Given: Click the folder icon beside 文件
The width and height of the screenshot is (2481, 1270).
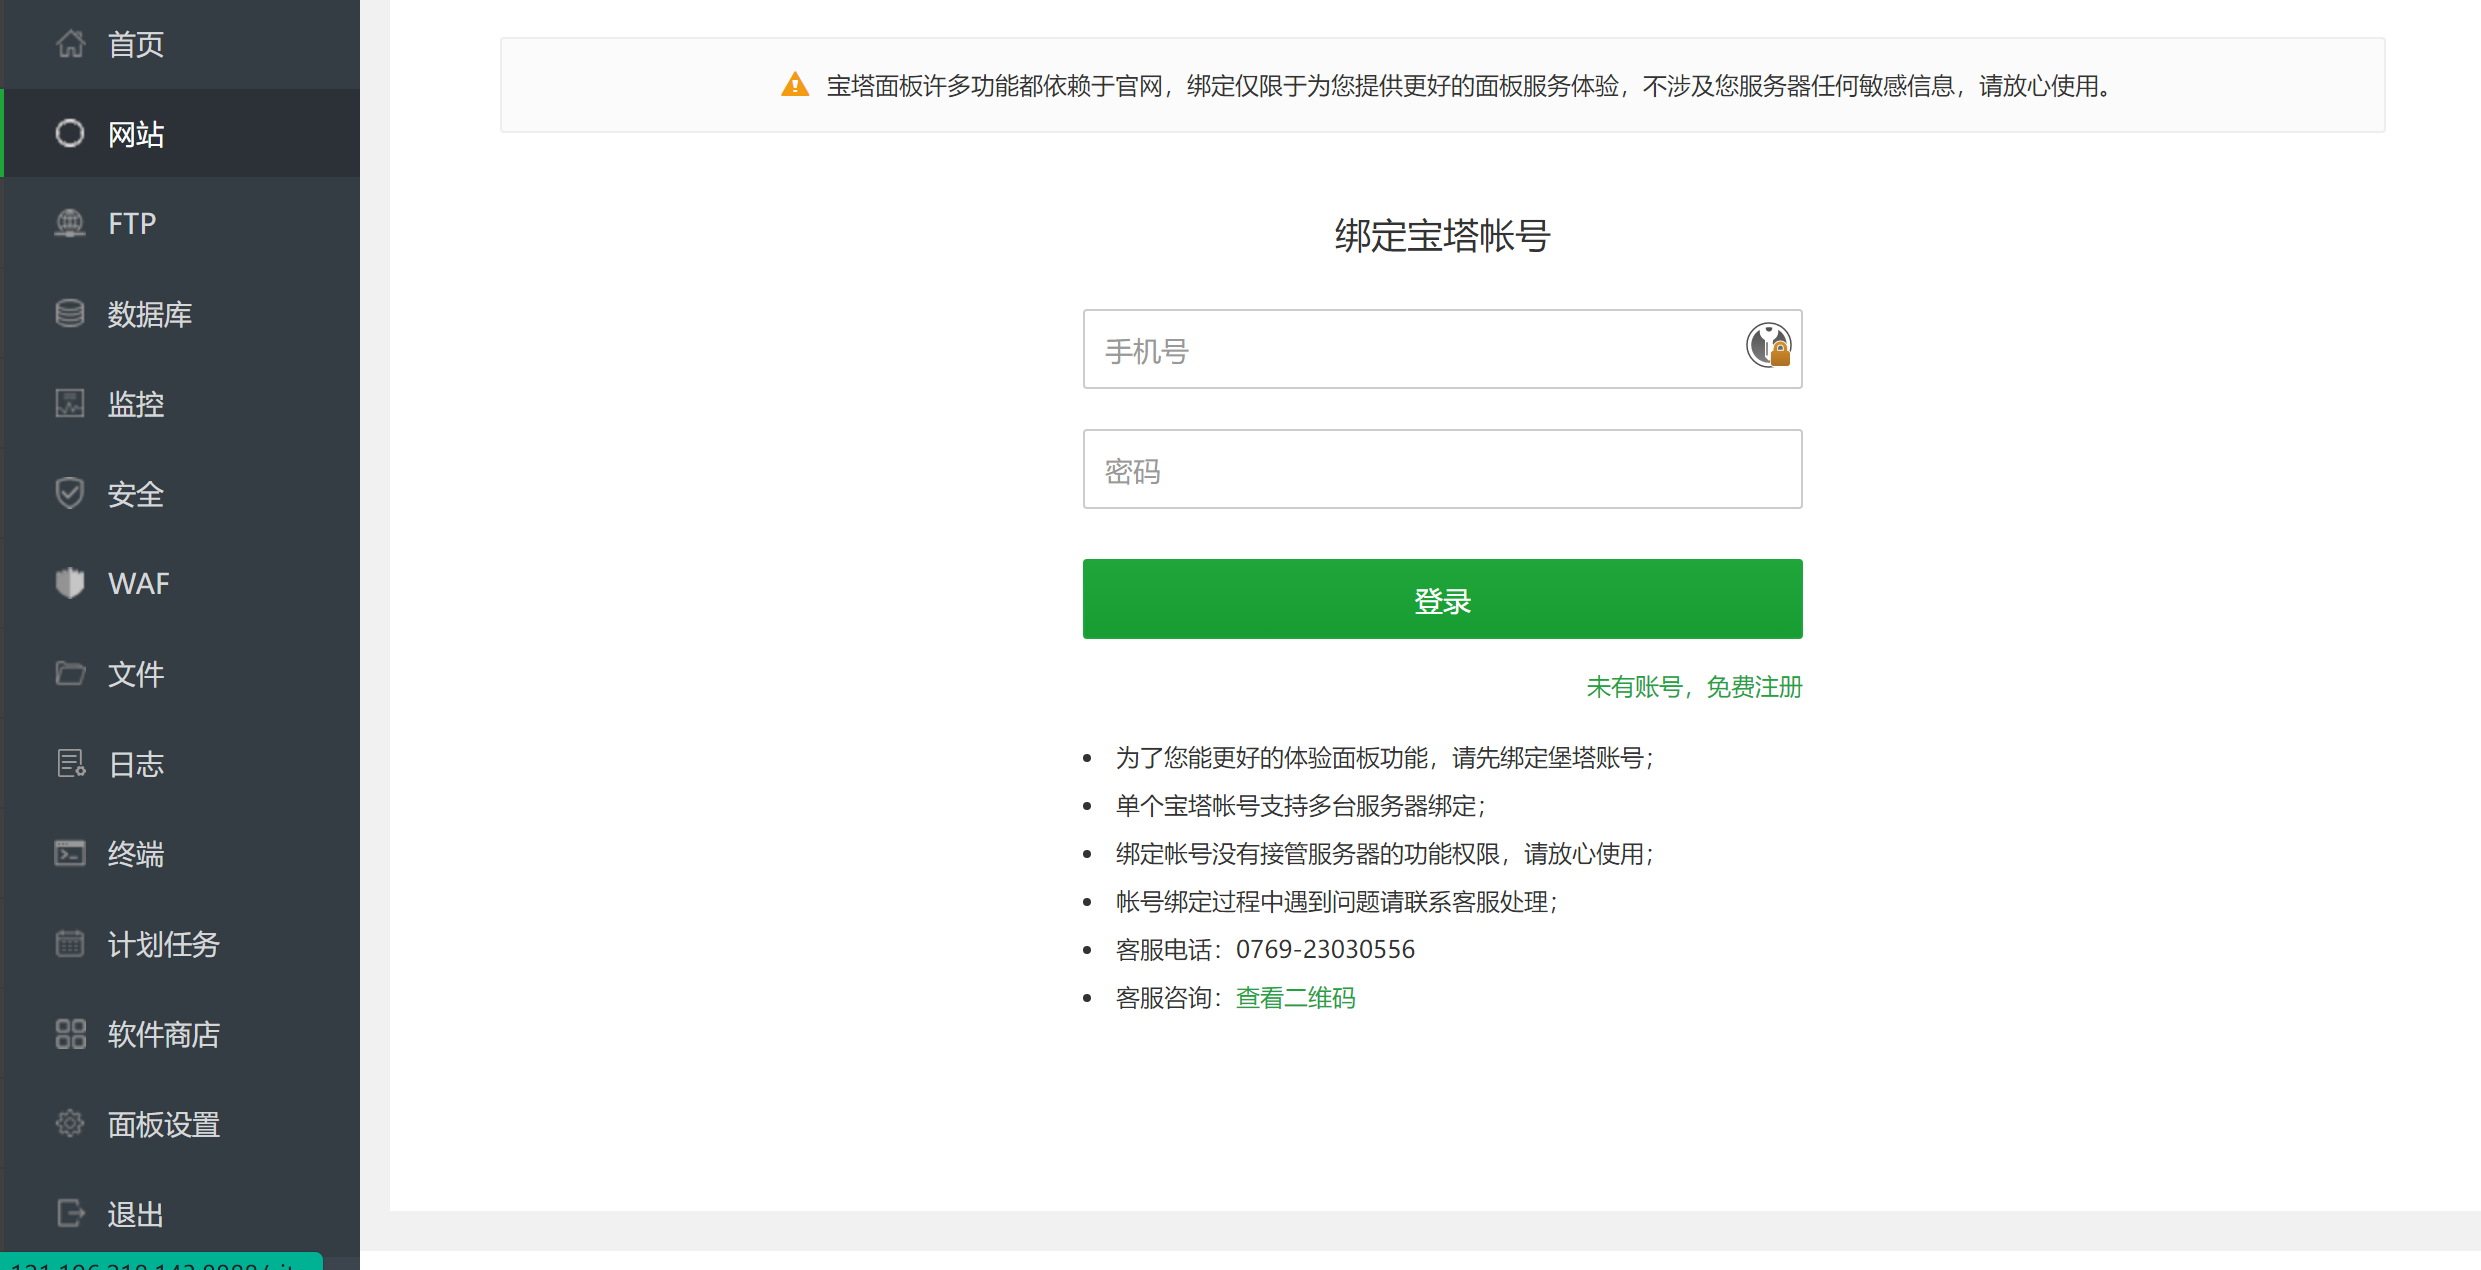Looking at the screenshot, I should point(70,673).
